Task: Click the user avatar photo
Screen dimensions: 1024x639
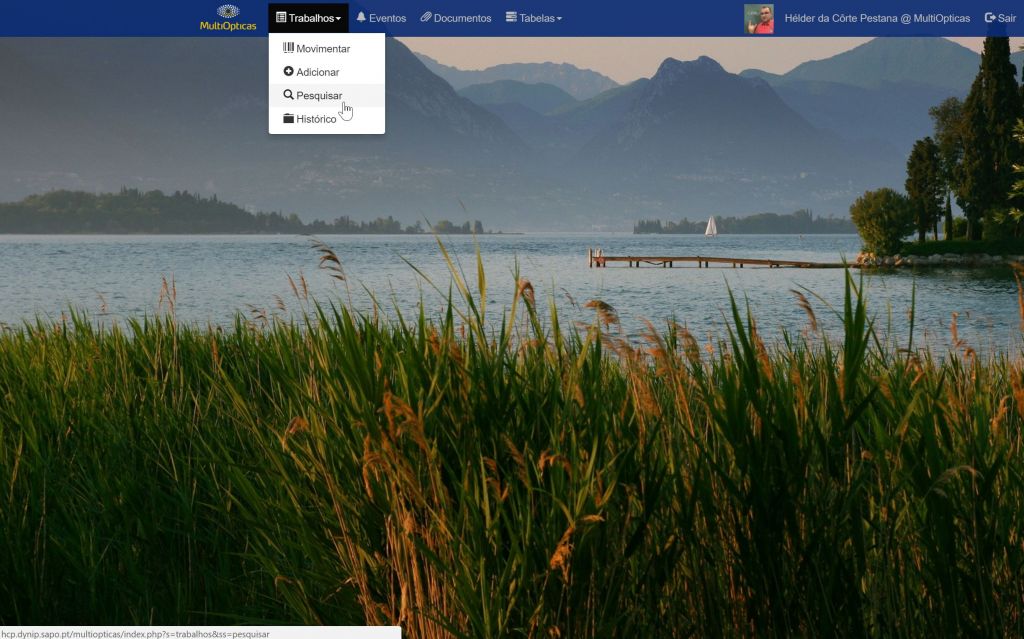Action: coord(759,18)
